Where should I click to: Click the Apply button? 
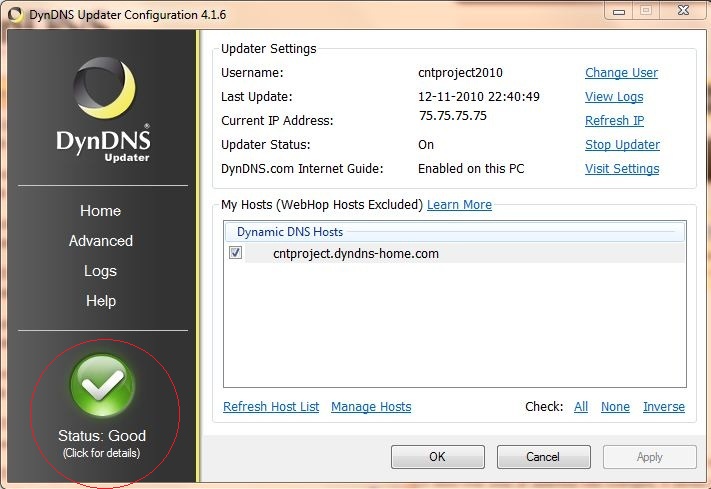click(649, 456)
